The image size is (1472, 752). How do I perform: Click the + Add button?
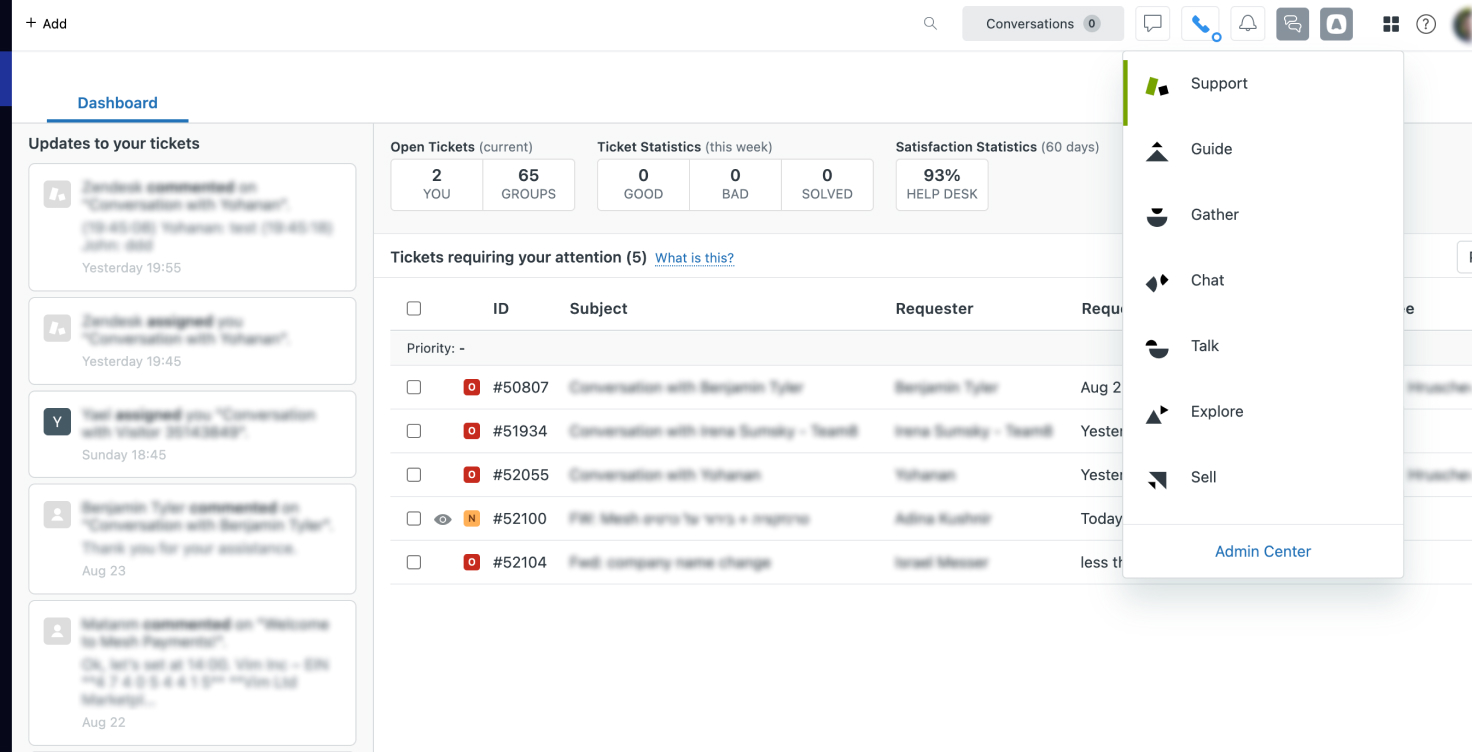tap(46, 24)
